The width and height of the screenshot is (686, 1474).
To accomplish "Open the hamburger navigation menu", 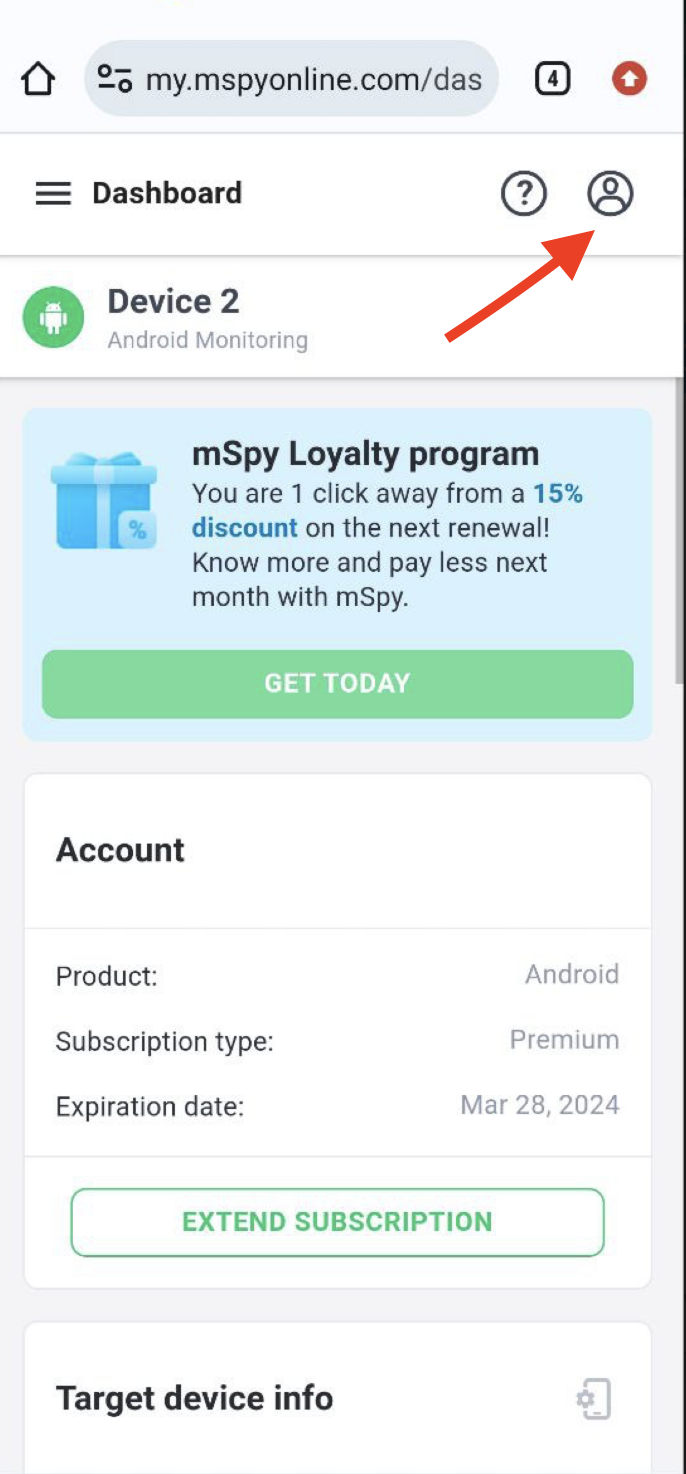I will coord(53,193).
